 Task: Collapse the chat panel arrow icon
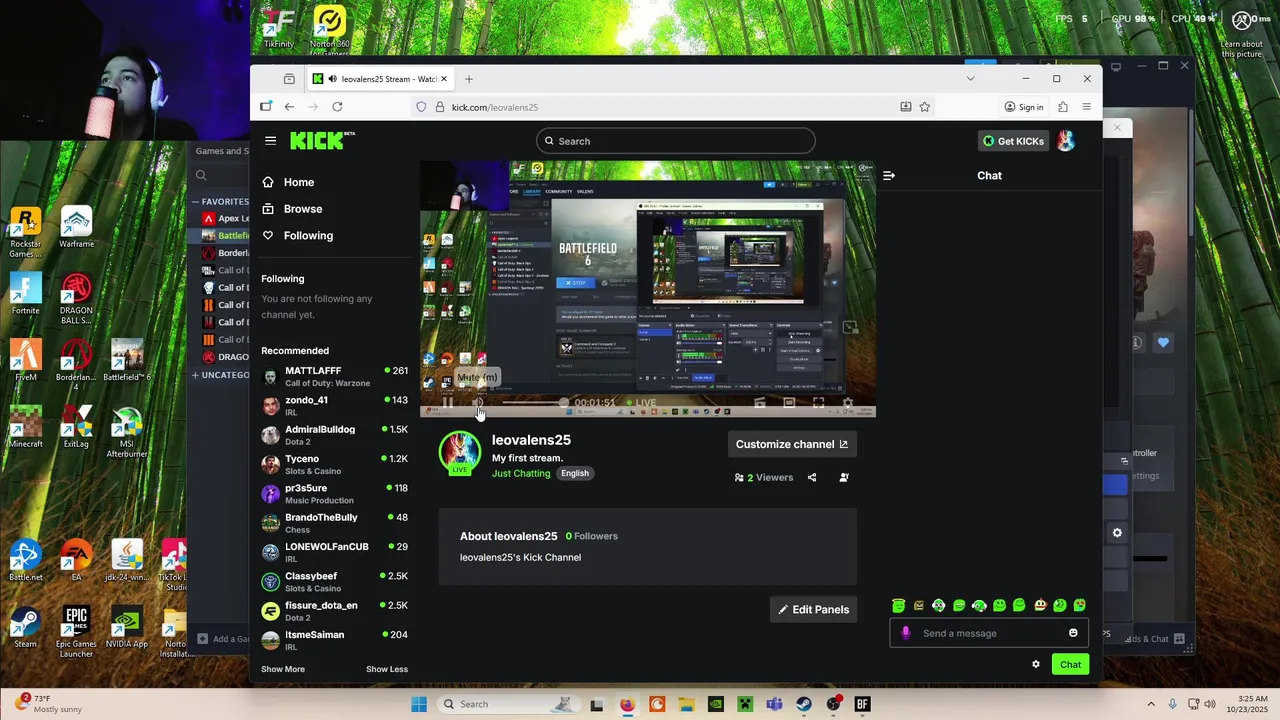(x=889, y=175)
